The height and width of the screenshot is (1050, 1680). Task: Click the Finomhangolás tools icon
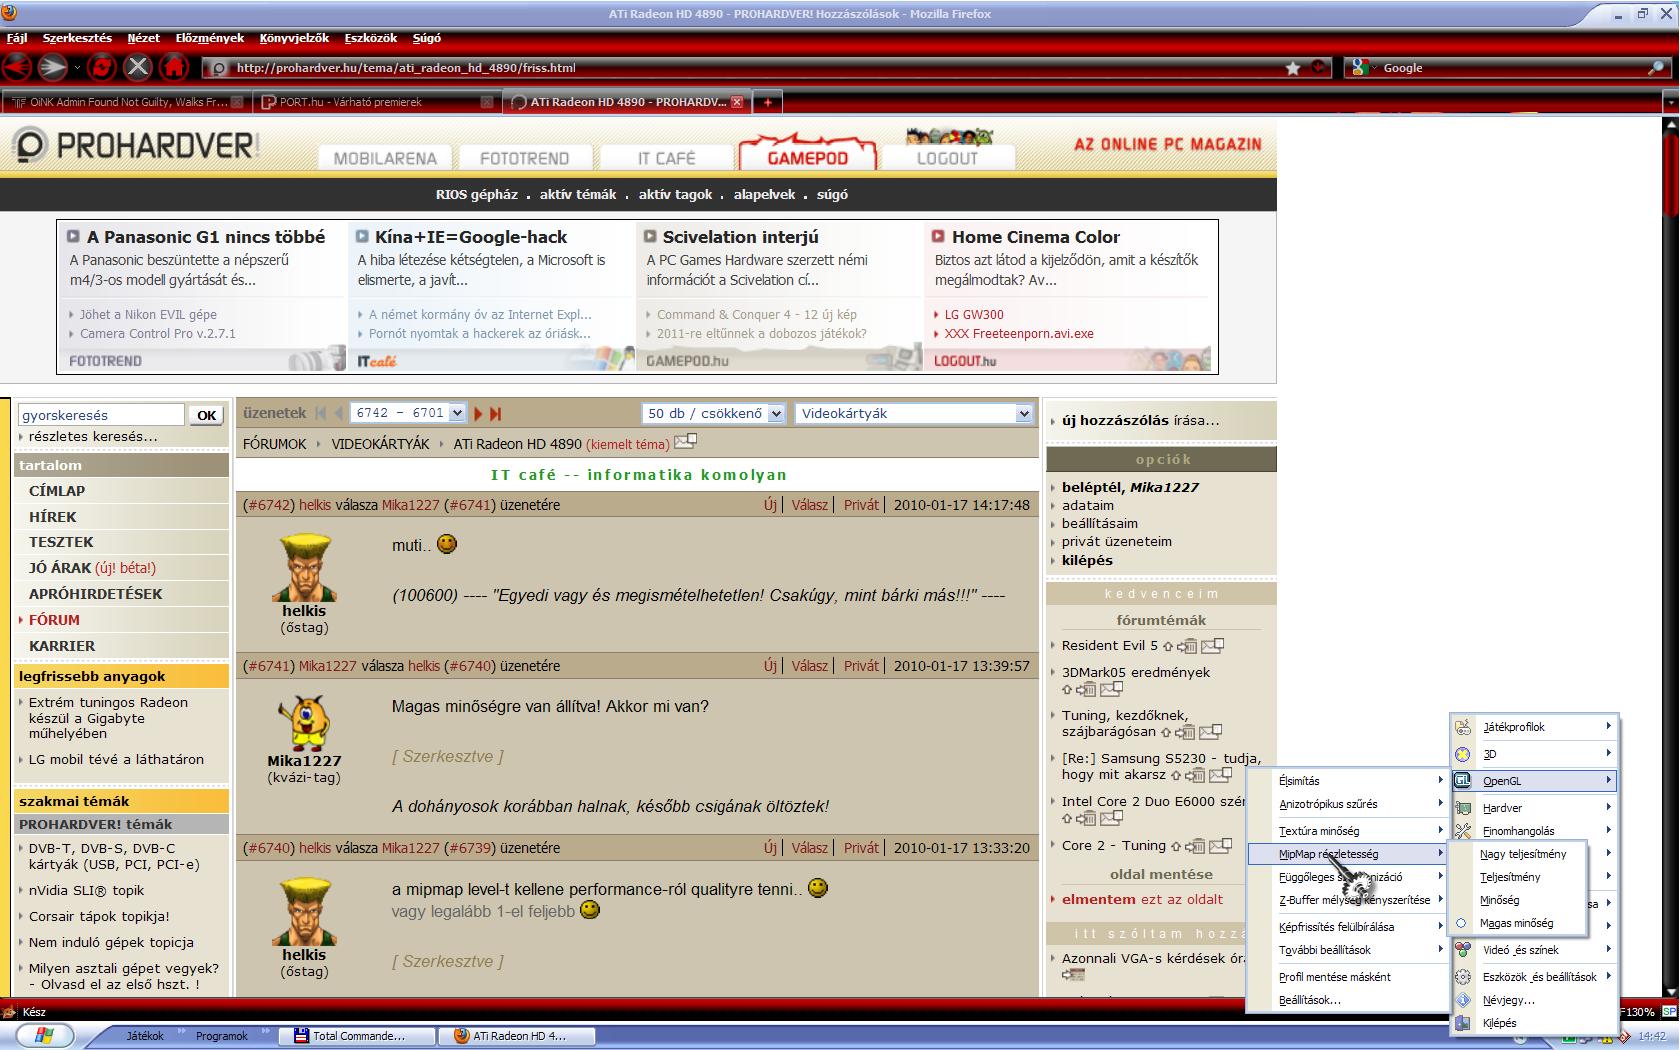point(1463,831)
